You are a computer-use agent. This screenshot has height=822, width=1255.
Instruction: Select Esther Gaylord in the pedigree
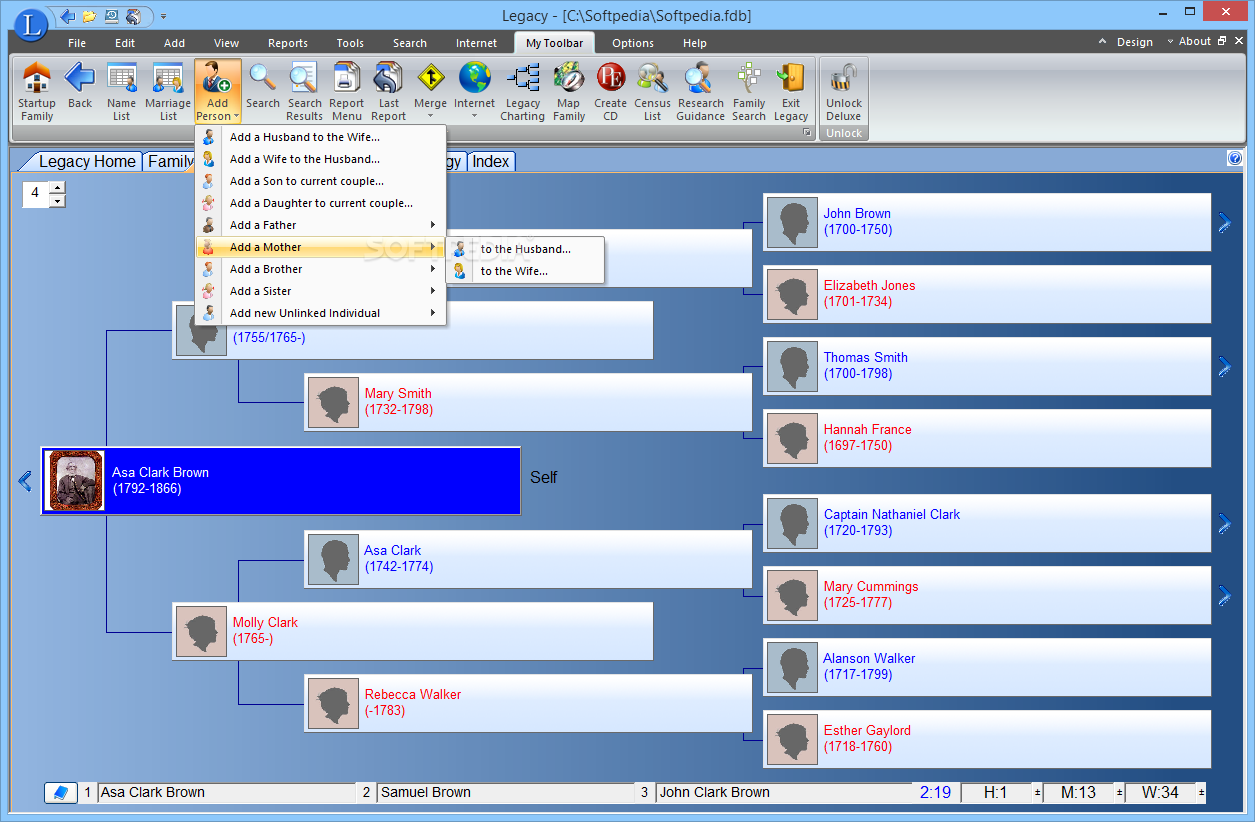(x=987, y=738)
